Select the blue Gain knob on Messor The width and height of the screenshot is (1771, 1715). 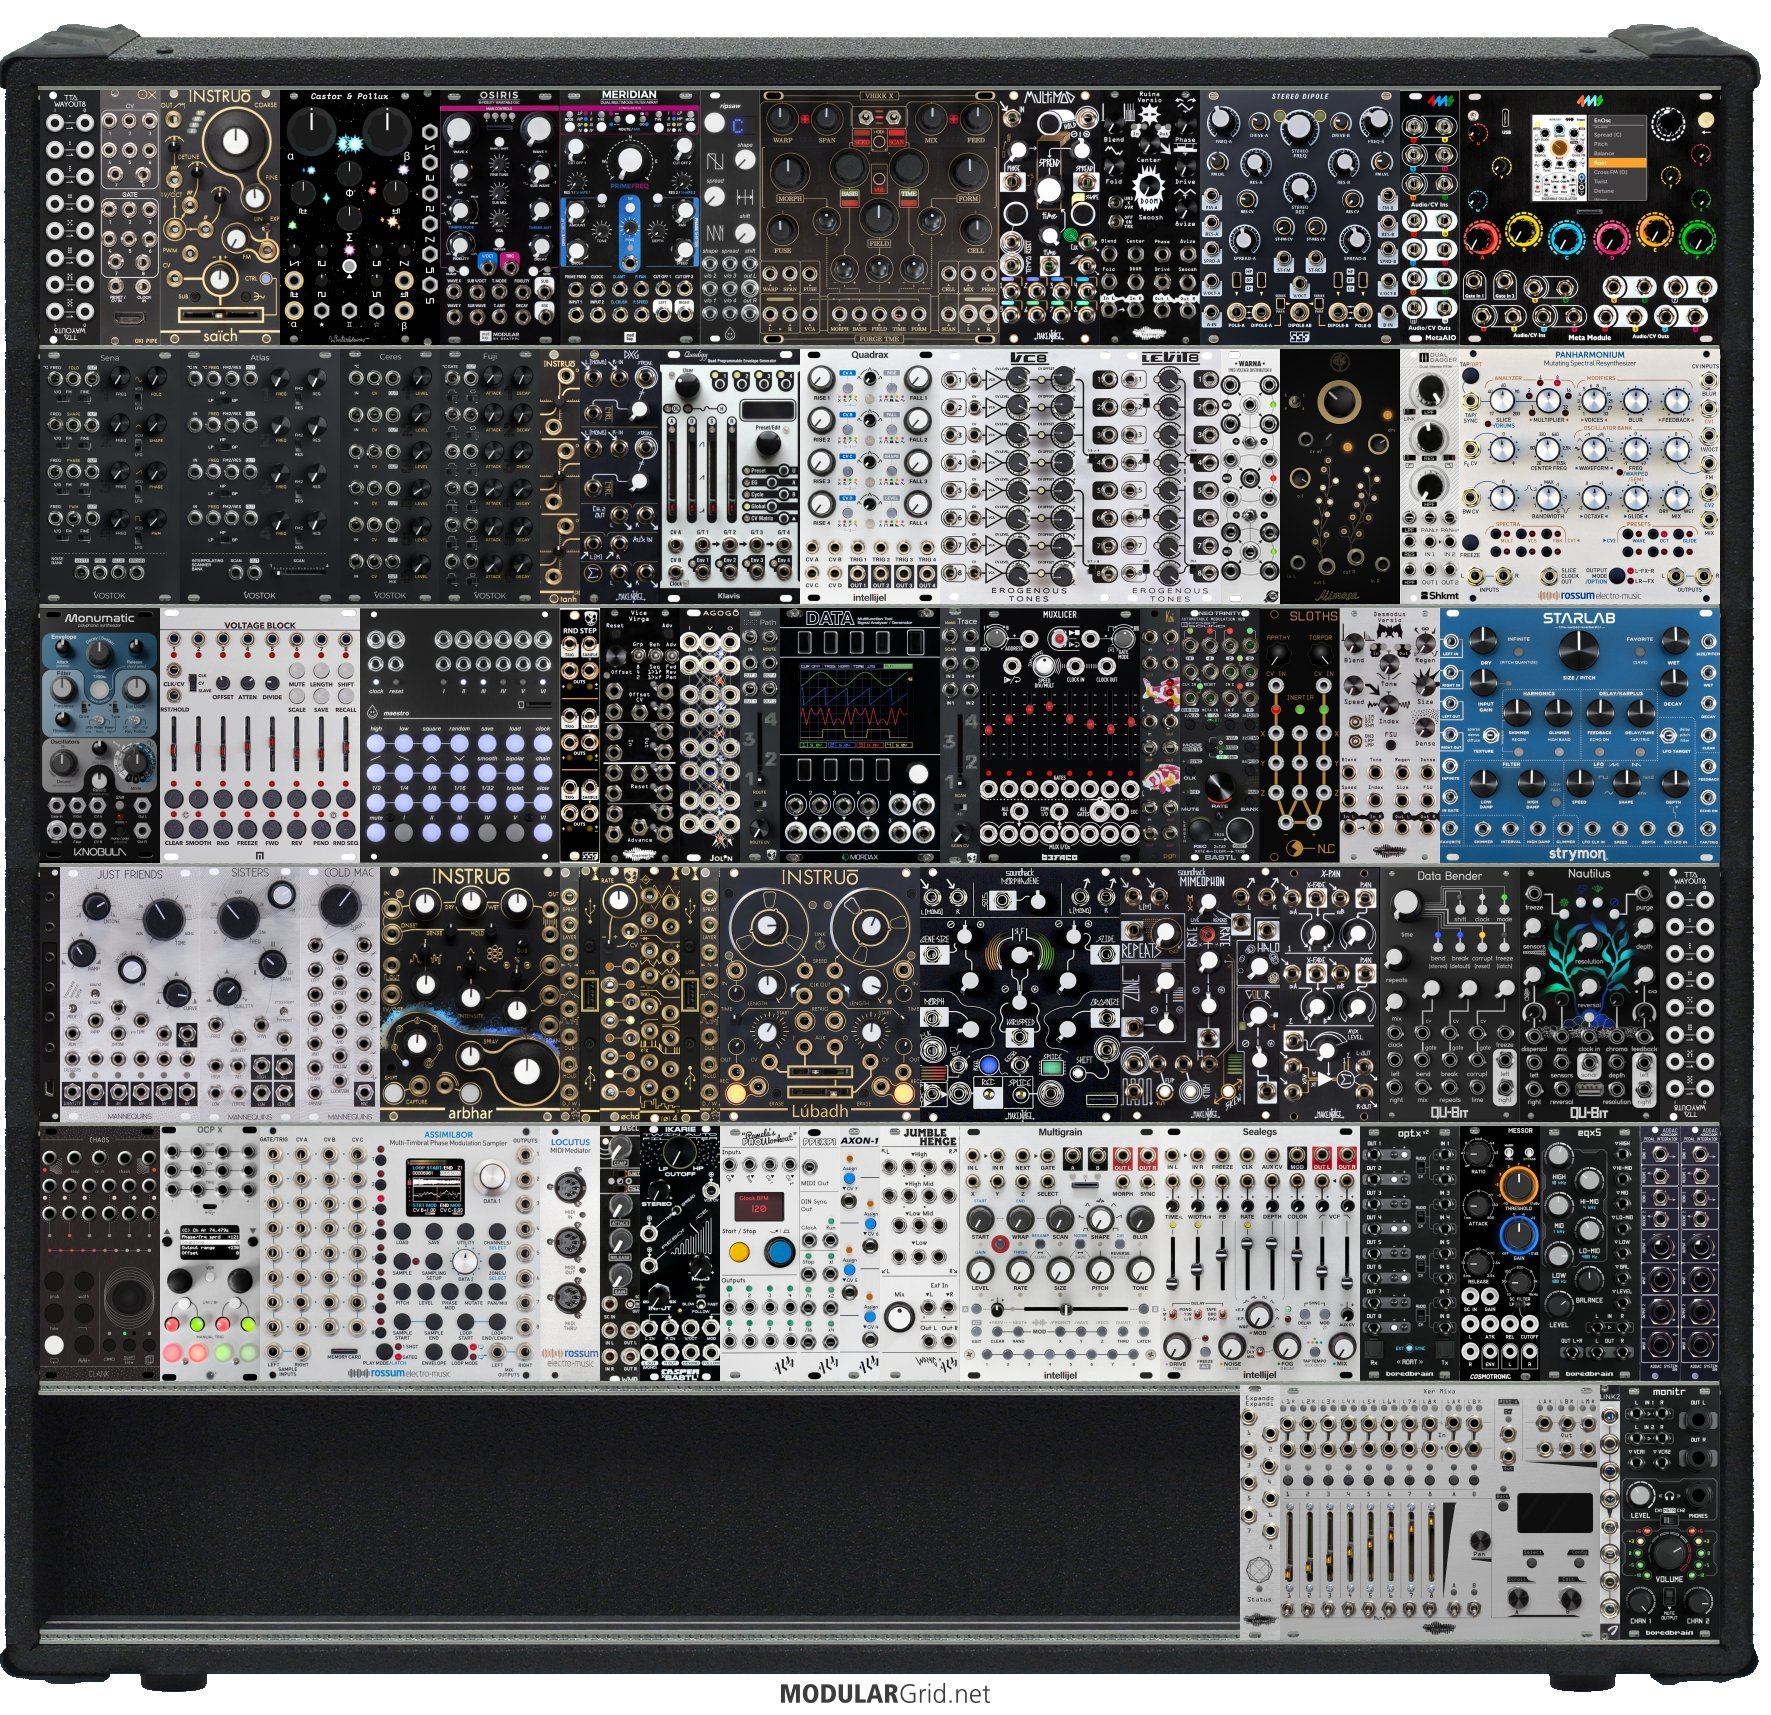pos(1518,1236)
